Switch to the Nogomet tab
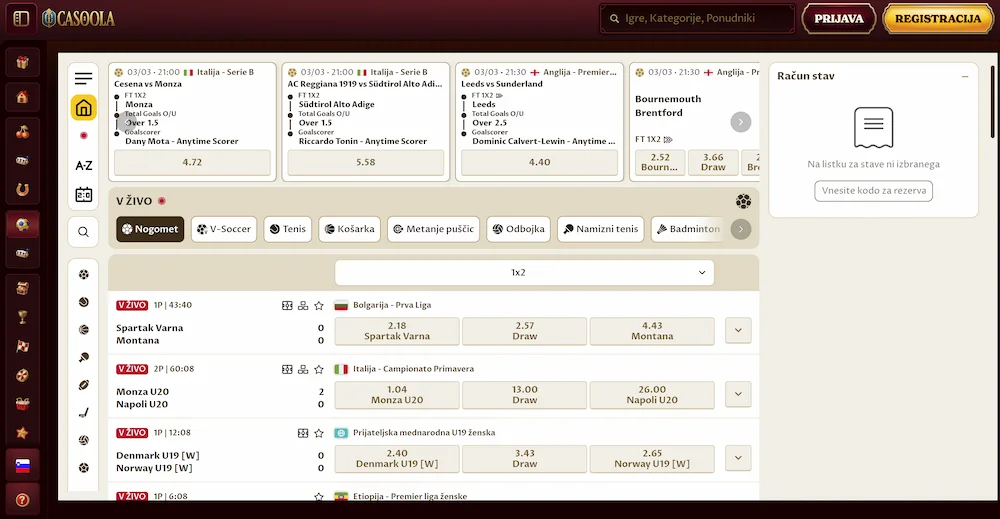 point(150,229)
